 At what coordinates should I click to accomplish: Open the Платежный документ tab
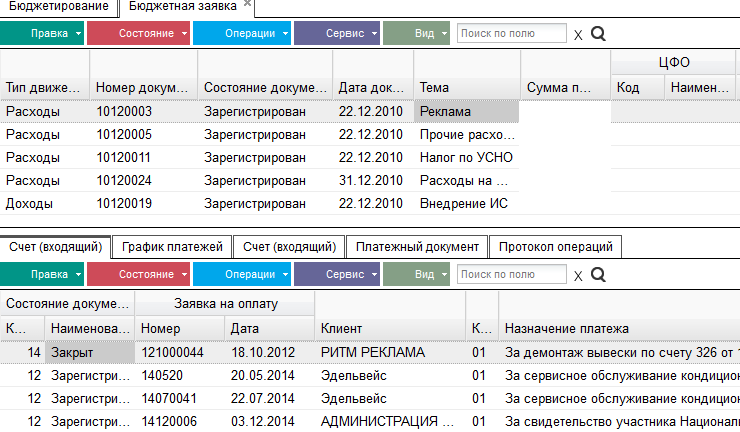[417, 247]
